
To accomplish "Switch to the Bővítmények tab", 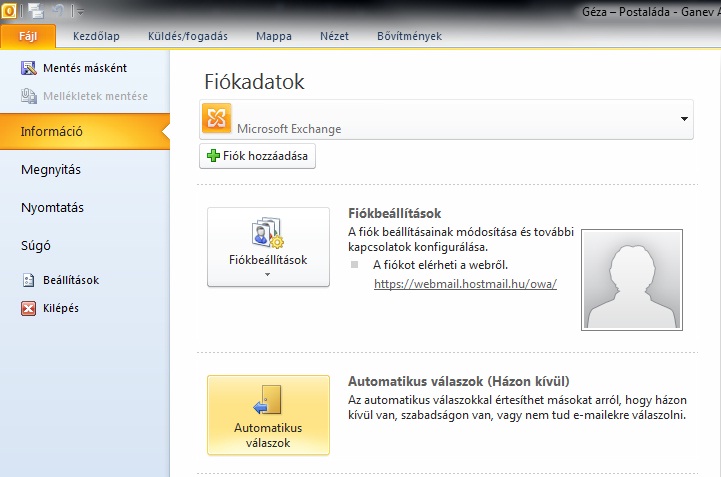I will [409, 36].
